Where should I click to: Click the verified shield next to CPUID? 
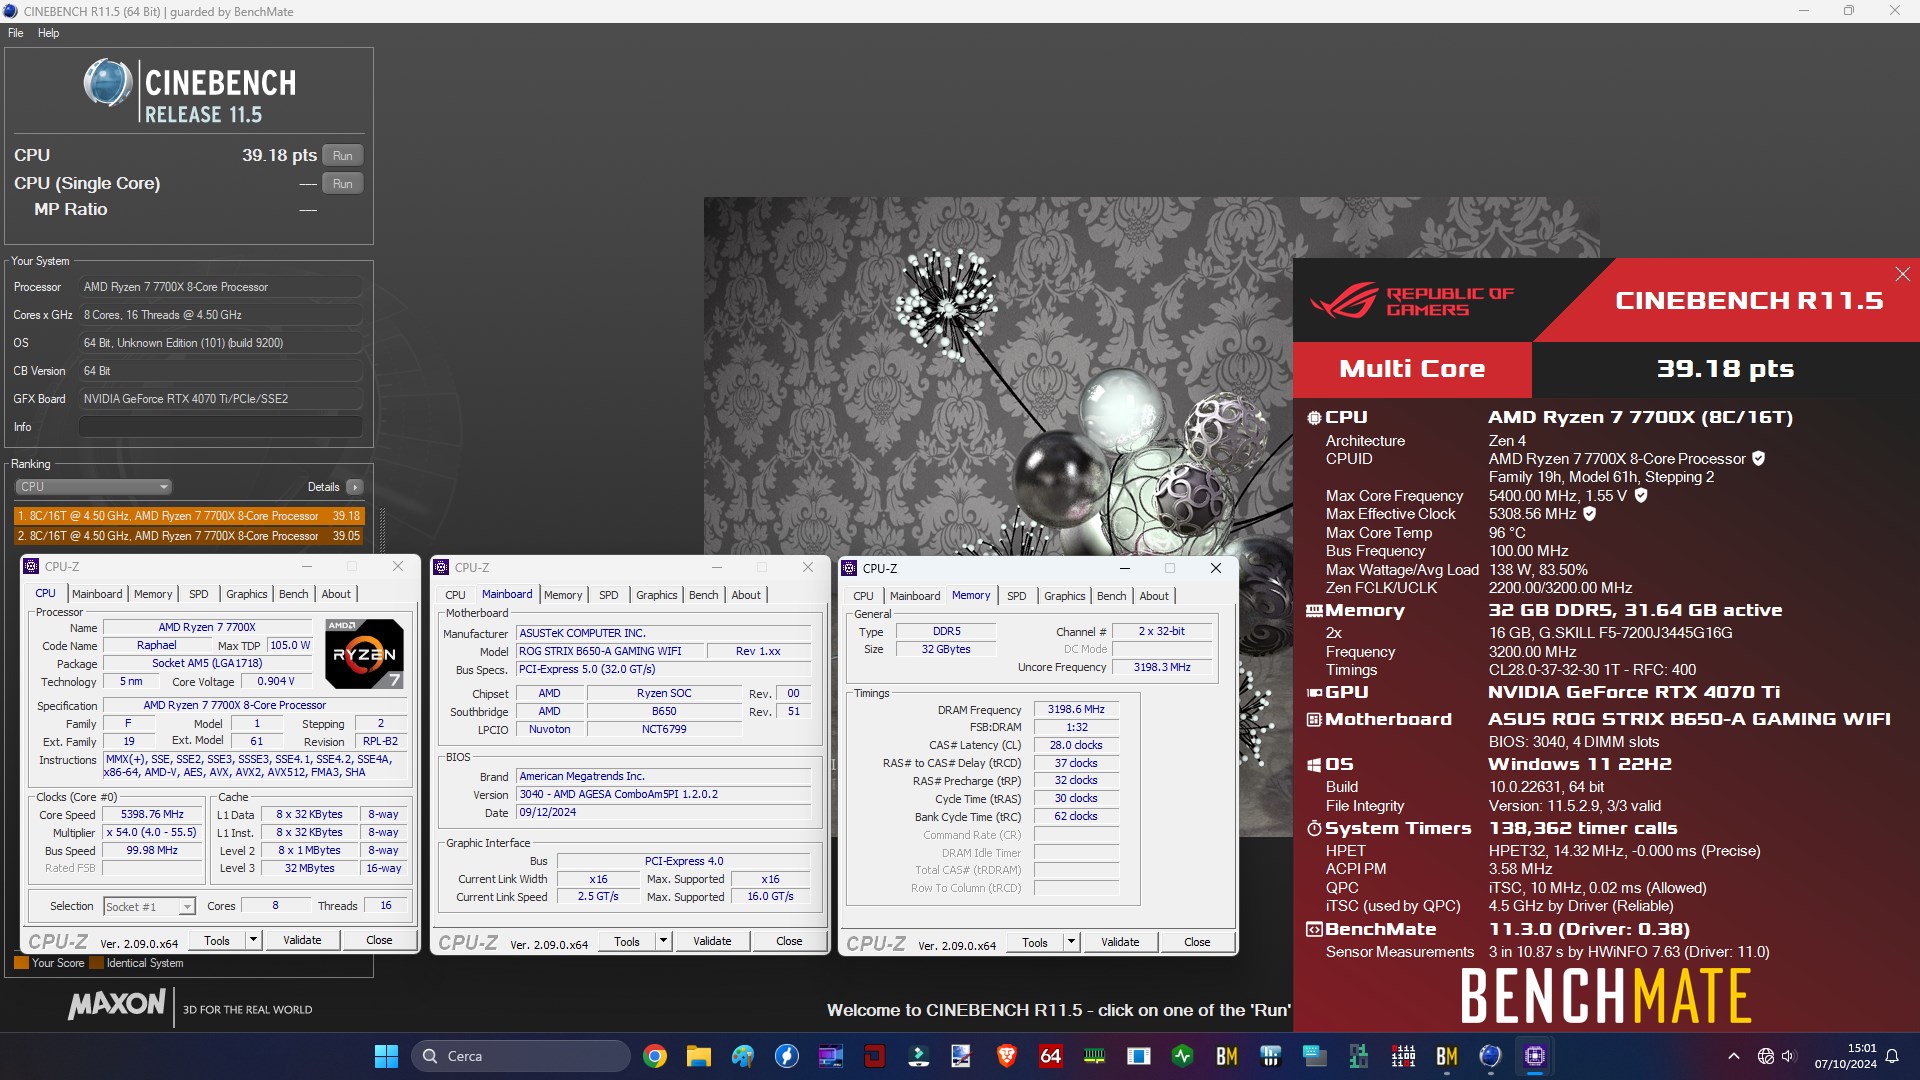pyautogui.click(x=1758, y=459)
